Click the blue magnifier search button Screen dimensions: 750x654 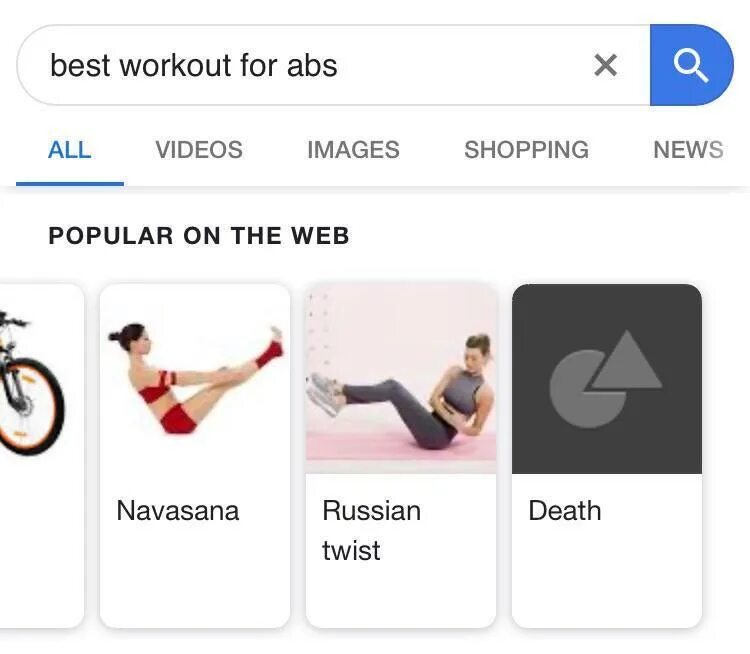691,65
